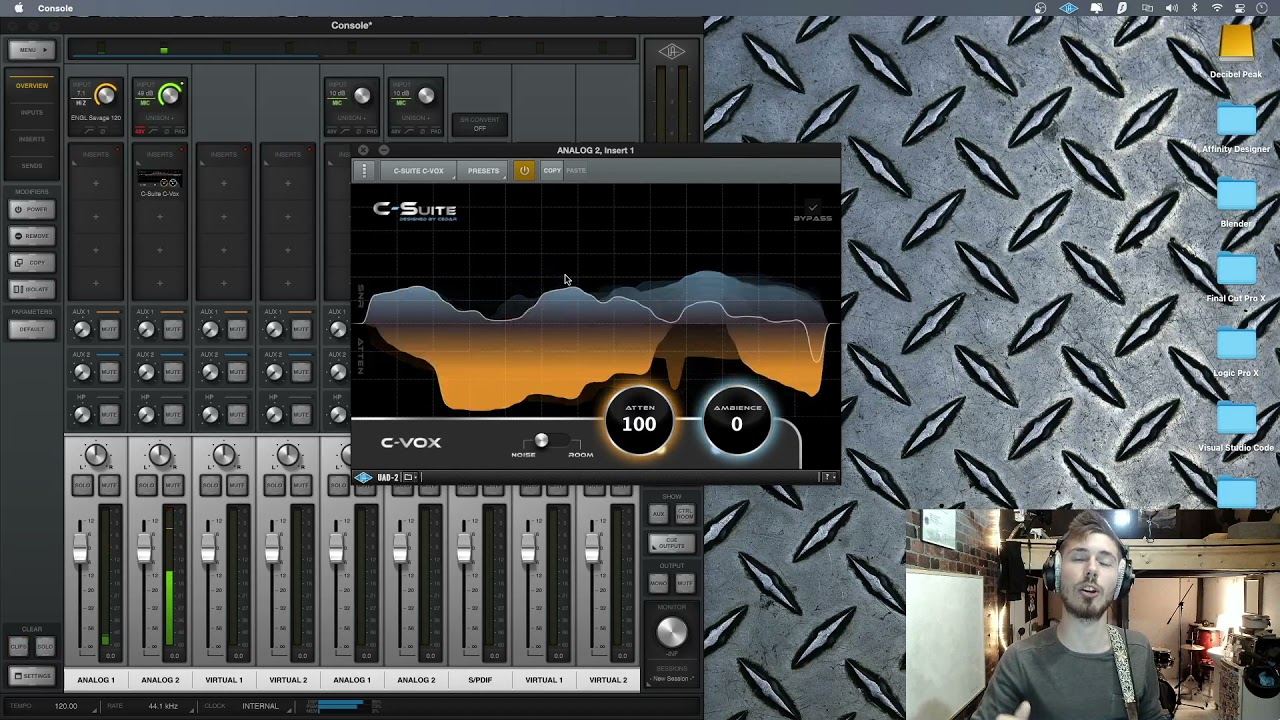Click the pan knob on first ANALOG 1 channel
1280x720 pixels.
[x=96, y=456]
